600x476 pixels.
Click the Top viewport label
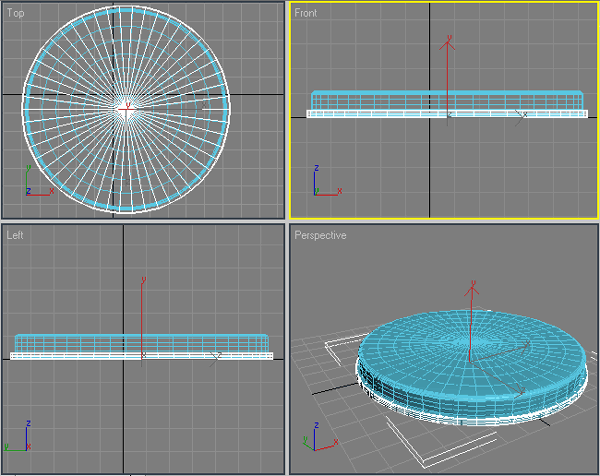[16, 13]
